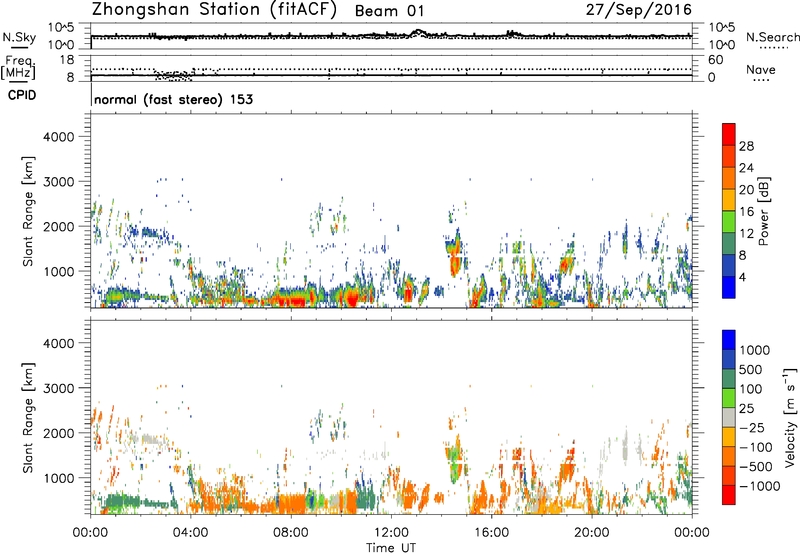Select 'normal (fast stereo) 153' mode text
The width and height of the screenshot is (800, 554).
(173, 99)
